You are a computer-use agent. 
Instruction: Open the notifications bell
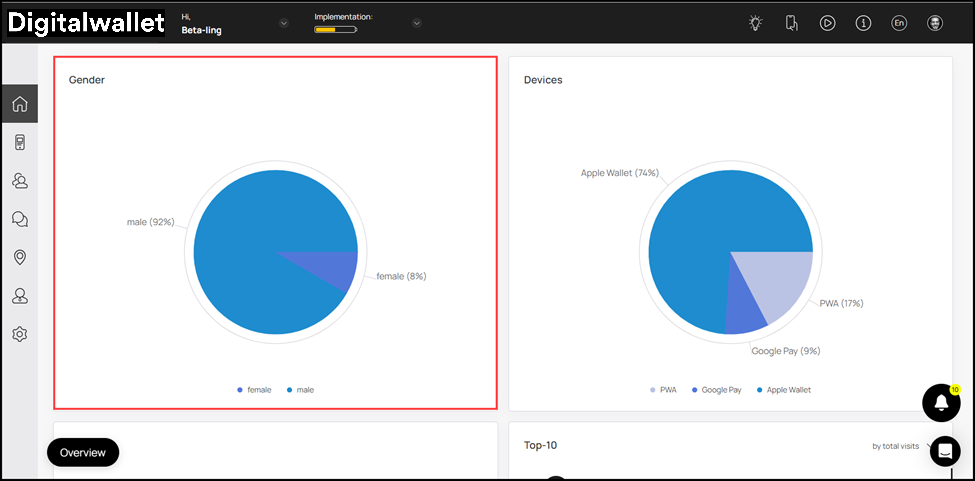coord(940,402)
